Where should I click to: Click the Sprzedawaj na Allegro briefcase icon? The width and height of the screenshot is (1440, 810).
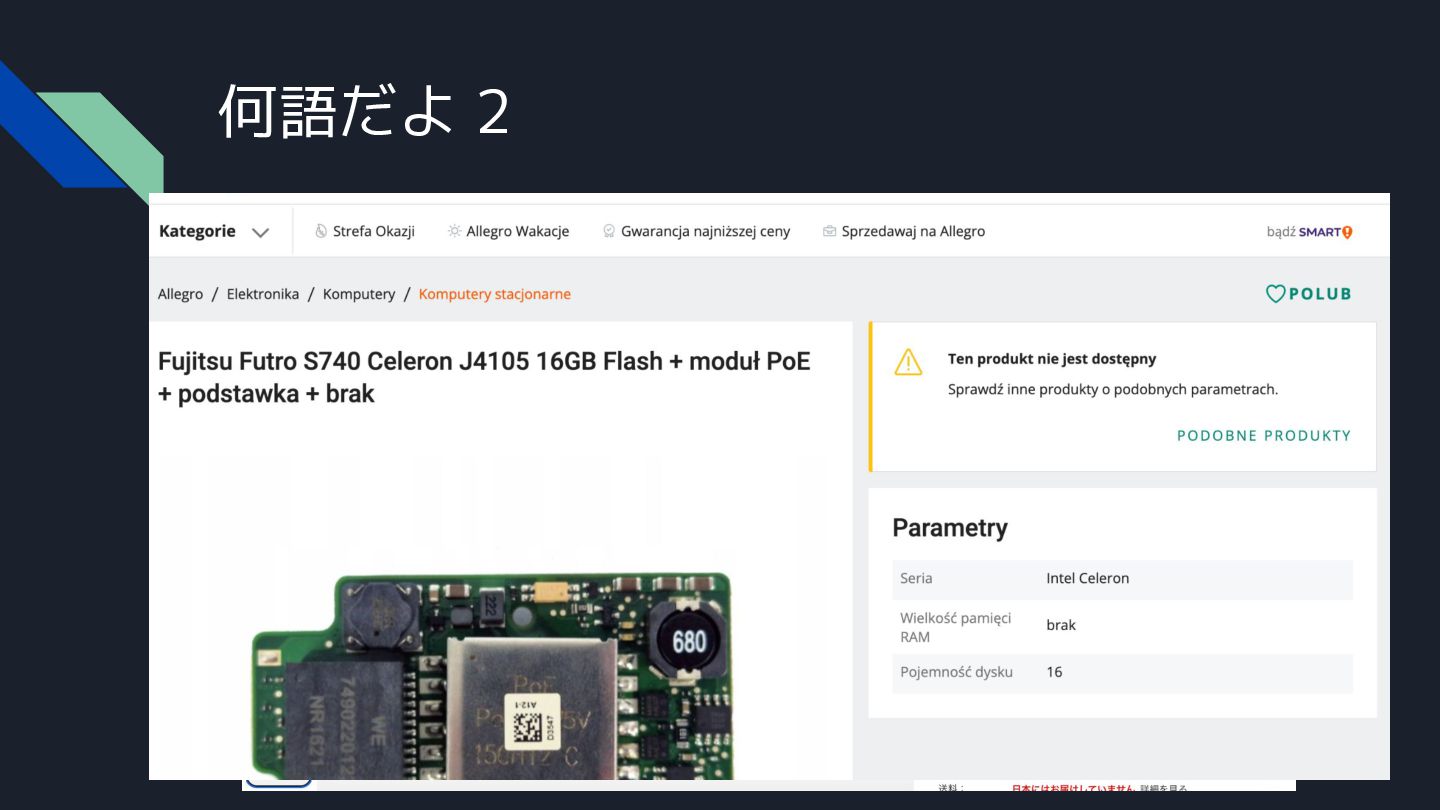pos(829,231)
